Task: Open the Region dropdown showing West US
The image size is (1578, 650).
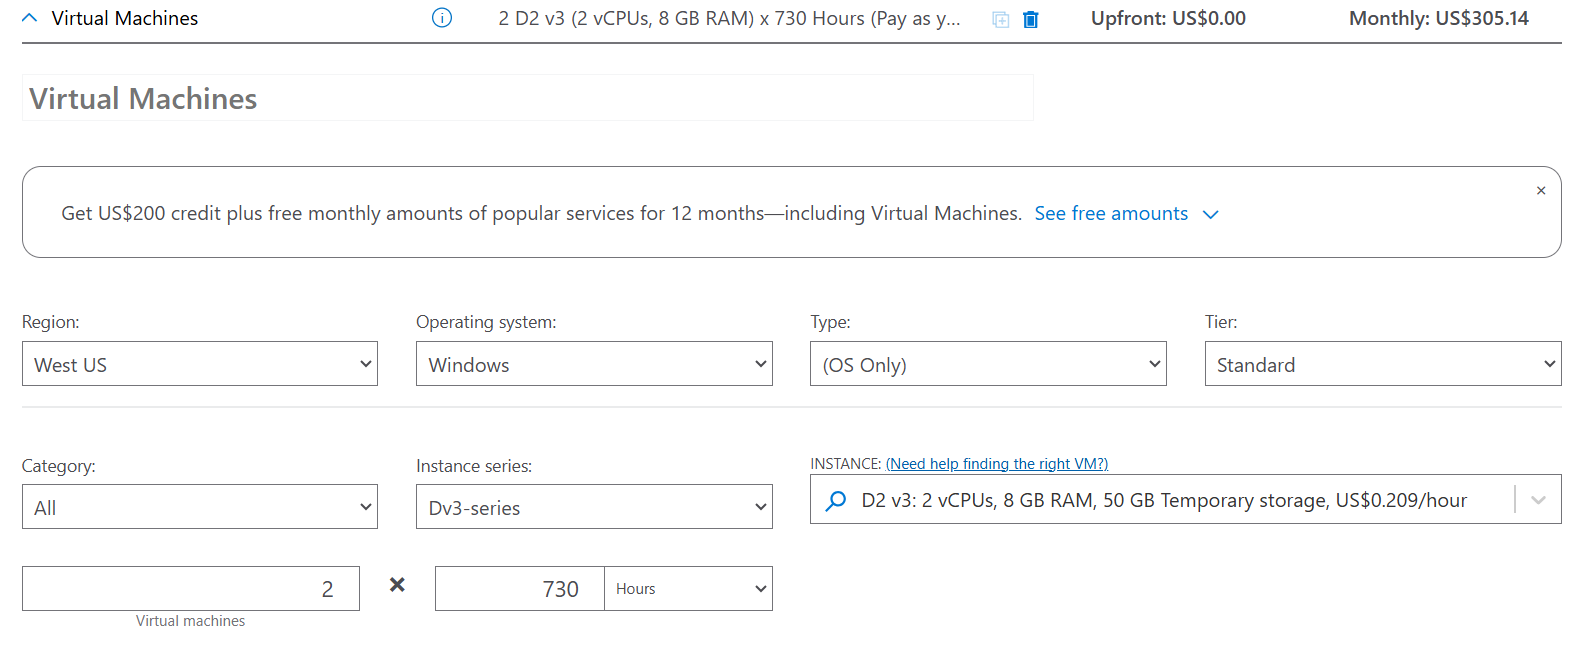Action: 200,364
